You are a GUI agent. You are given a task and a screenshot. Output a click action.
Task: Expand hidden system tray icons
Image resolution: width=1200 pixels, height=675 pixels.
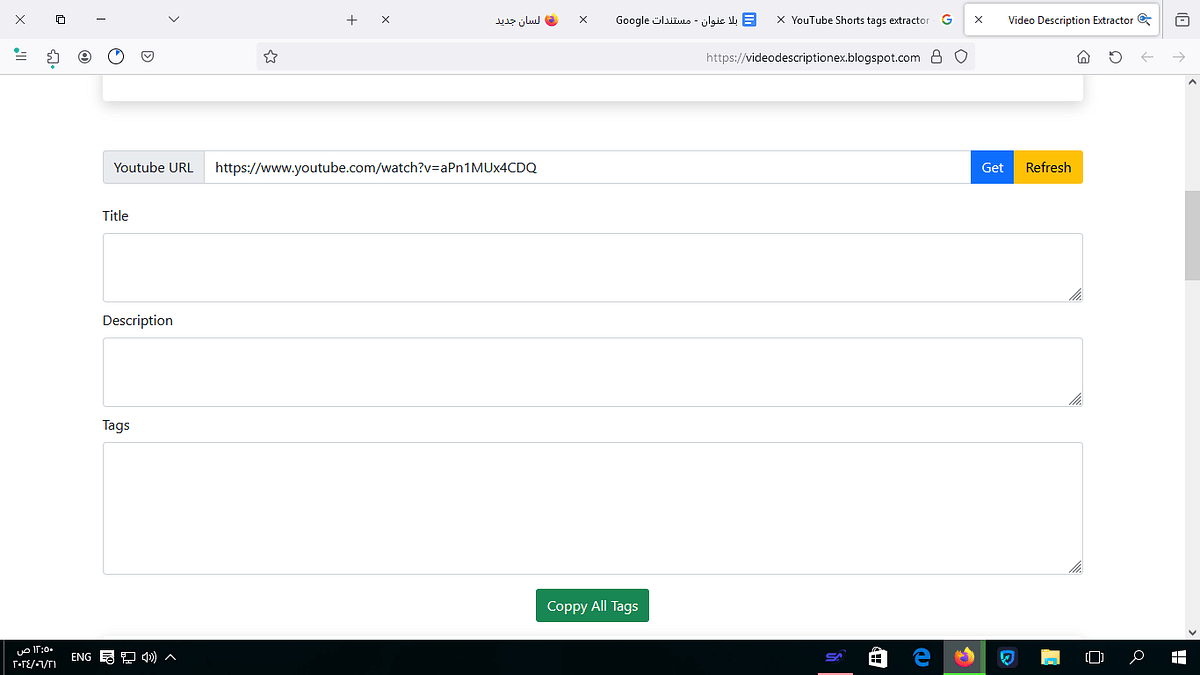click(x=170, y=657)
